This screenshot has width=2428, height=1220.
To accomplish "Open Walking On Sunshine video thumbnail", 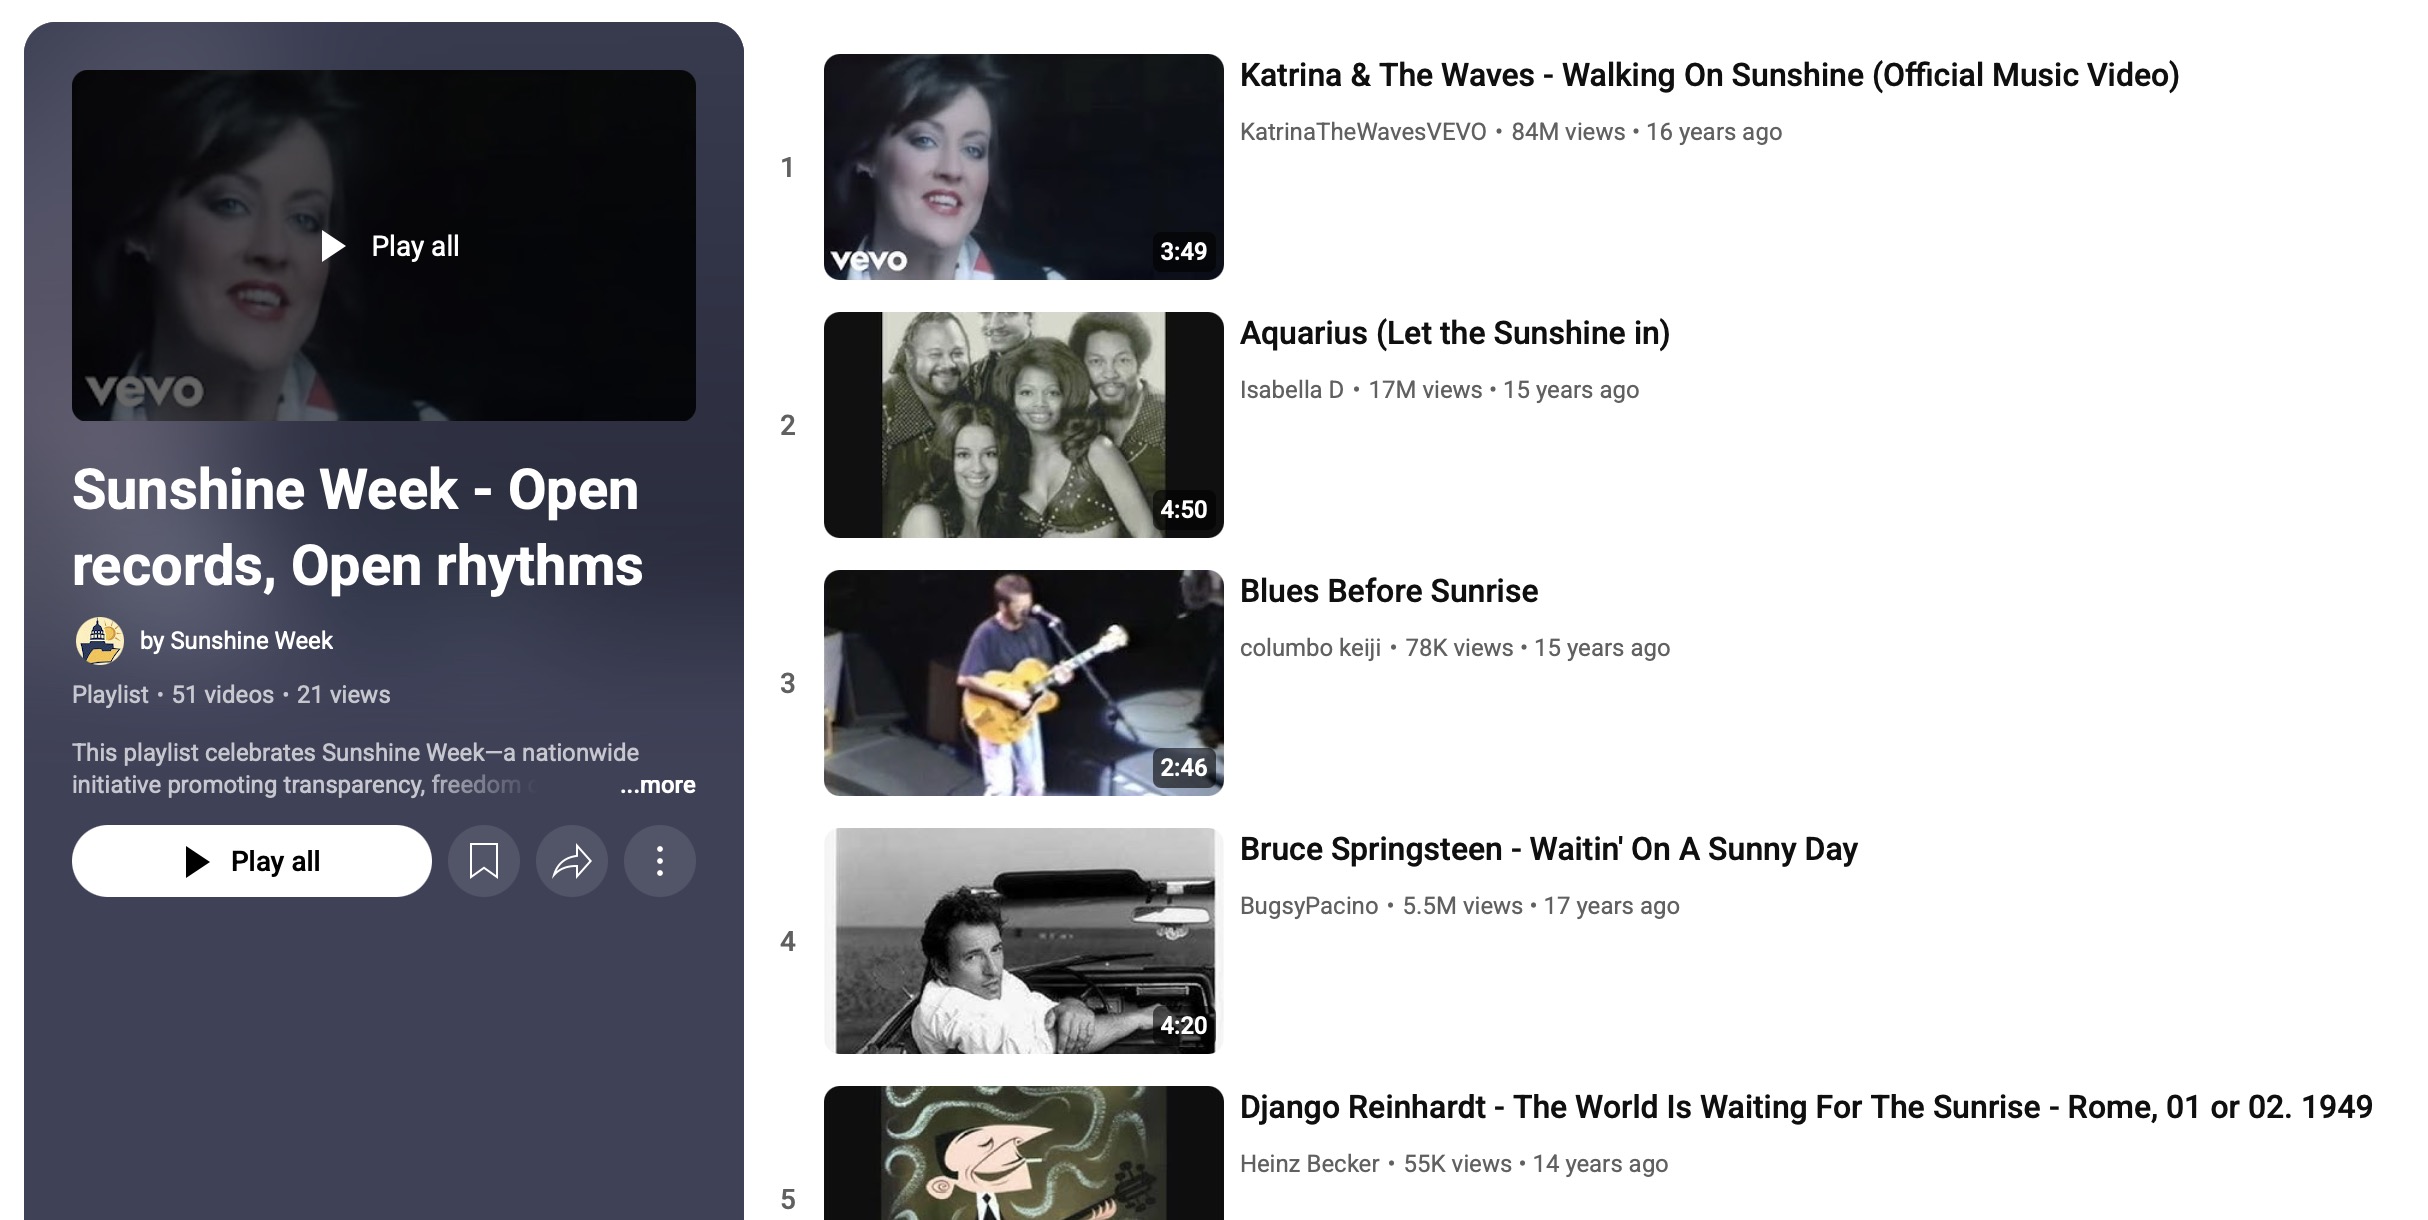I will click(1024, 167).
